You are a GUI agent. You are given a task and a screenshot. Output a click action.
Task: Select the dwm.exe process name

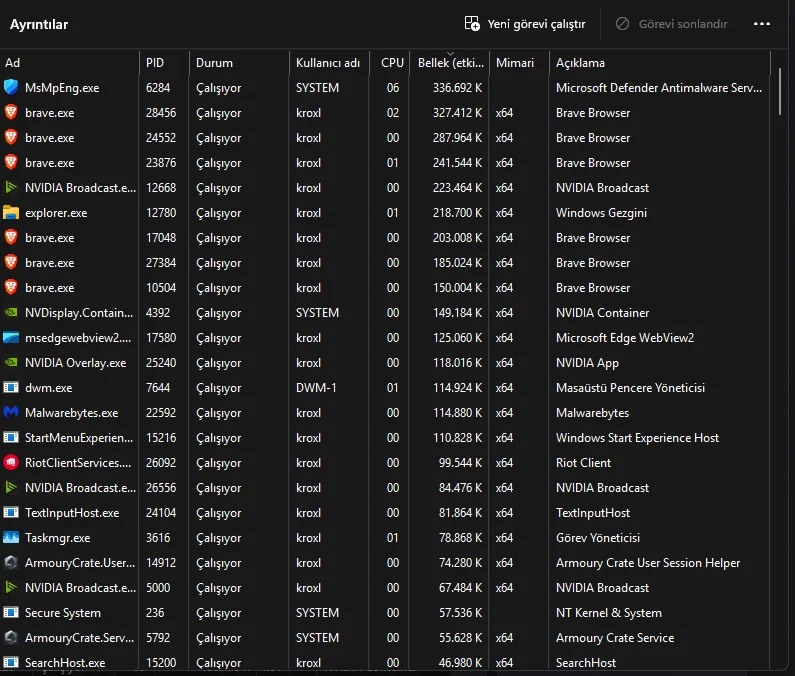coord(48,388)
